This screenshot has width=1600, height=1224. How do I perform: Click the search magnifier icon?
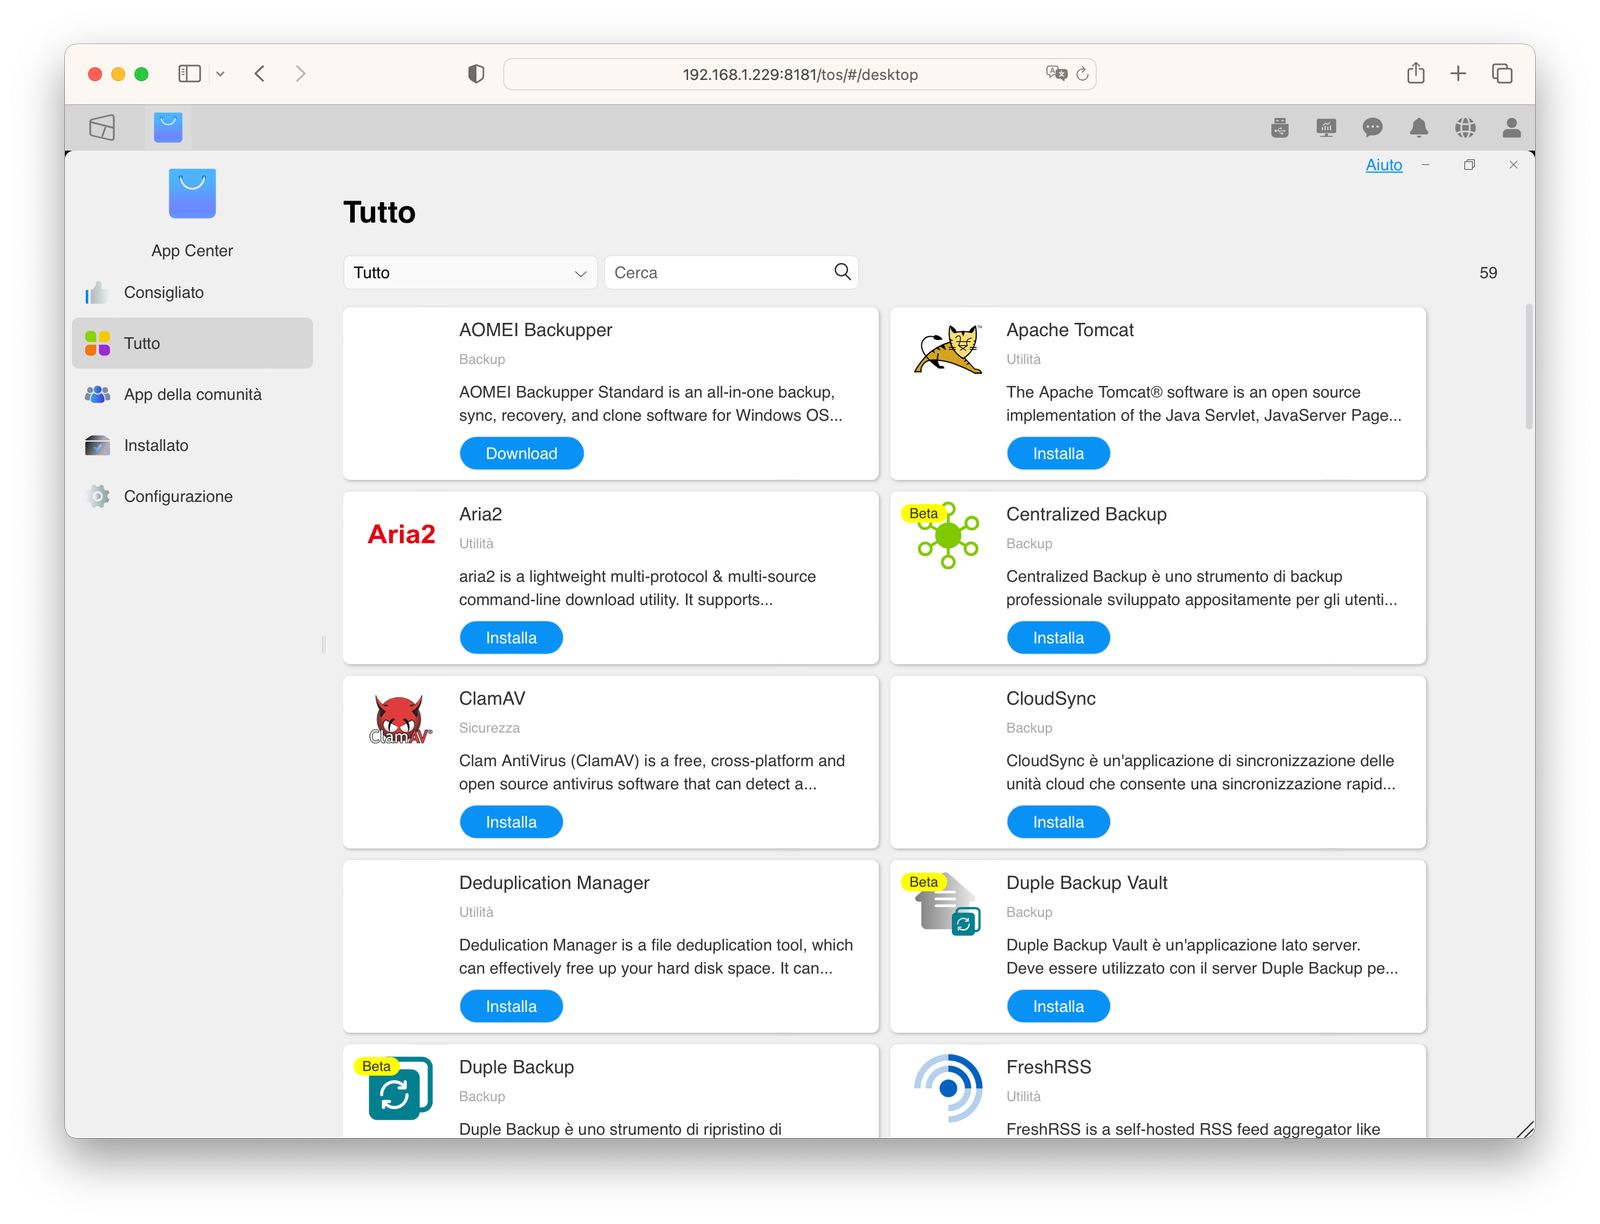843,272
